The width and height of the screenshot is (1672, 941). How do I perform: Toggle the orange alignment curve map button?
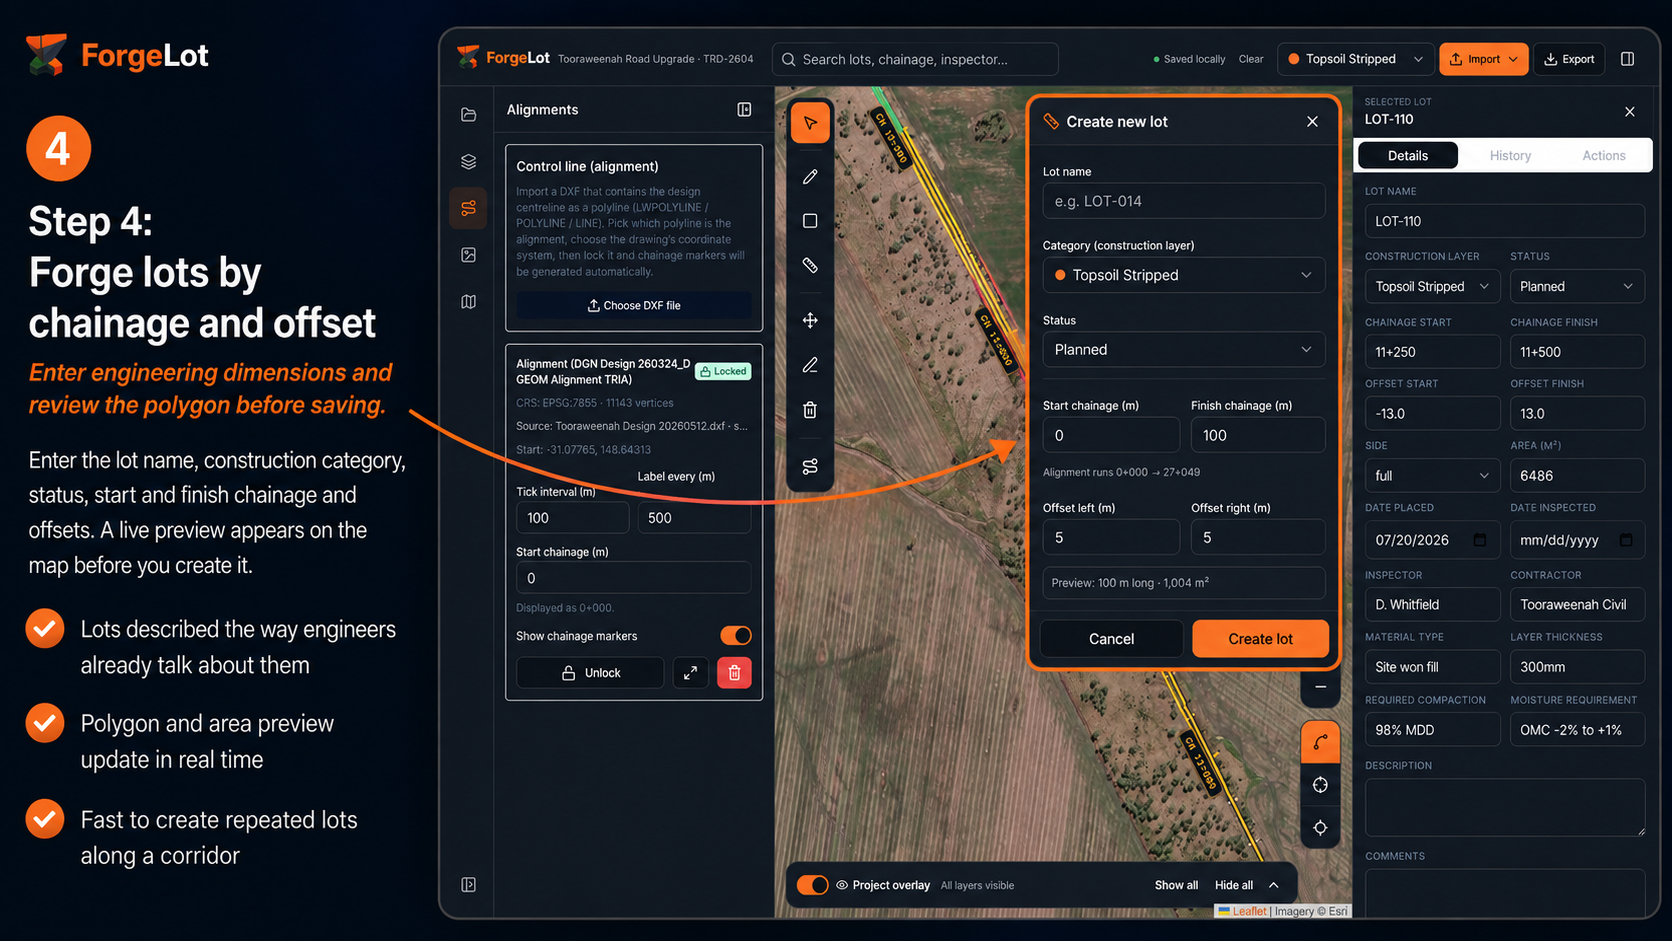click(1320, 742)
